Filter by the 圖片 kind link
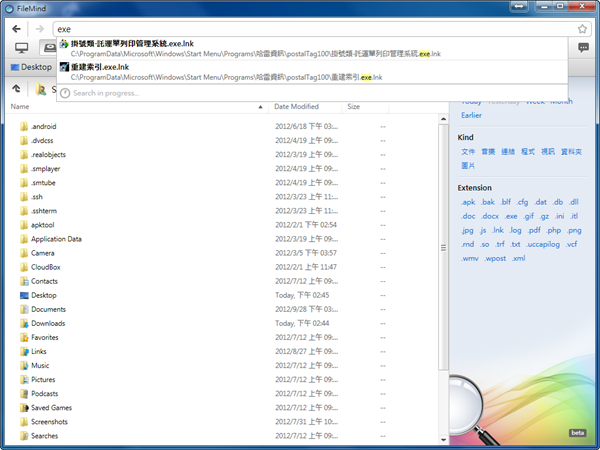600x450 pixels. tap(468, 165)
